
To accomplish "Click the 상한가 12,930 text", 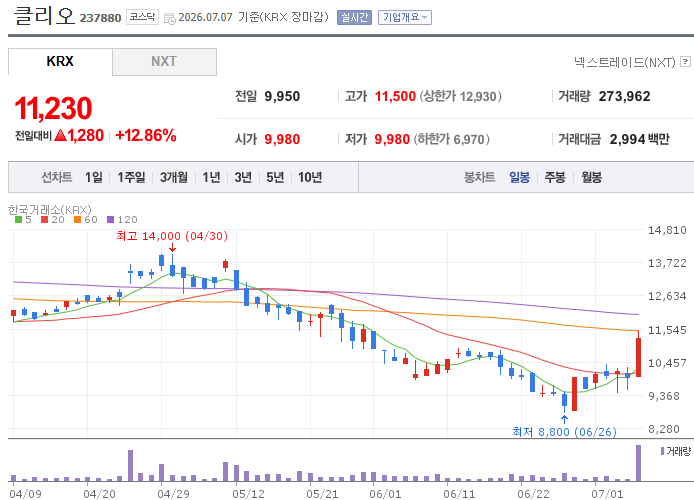I will tap(460, 96).
